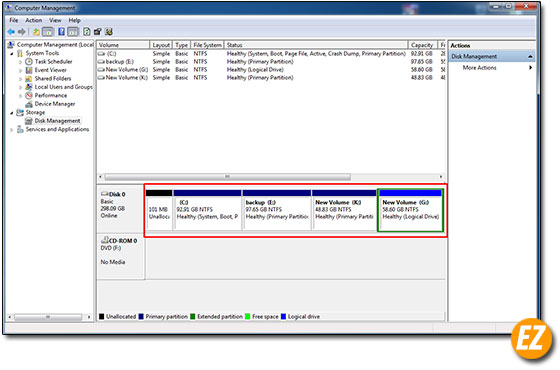Expand the Local Users and Groups node

[x=20, y=87]
